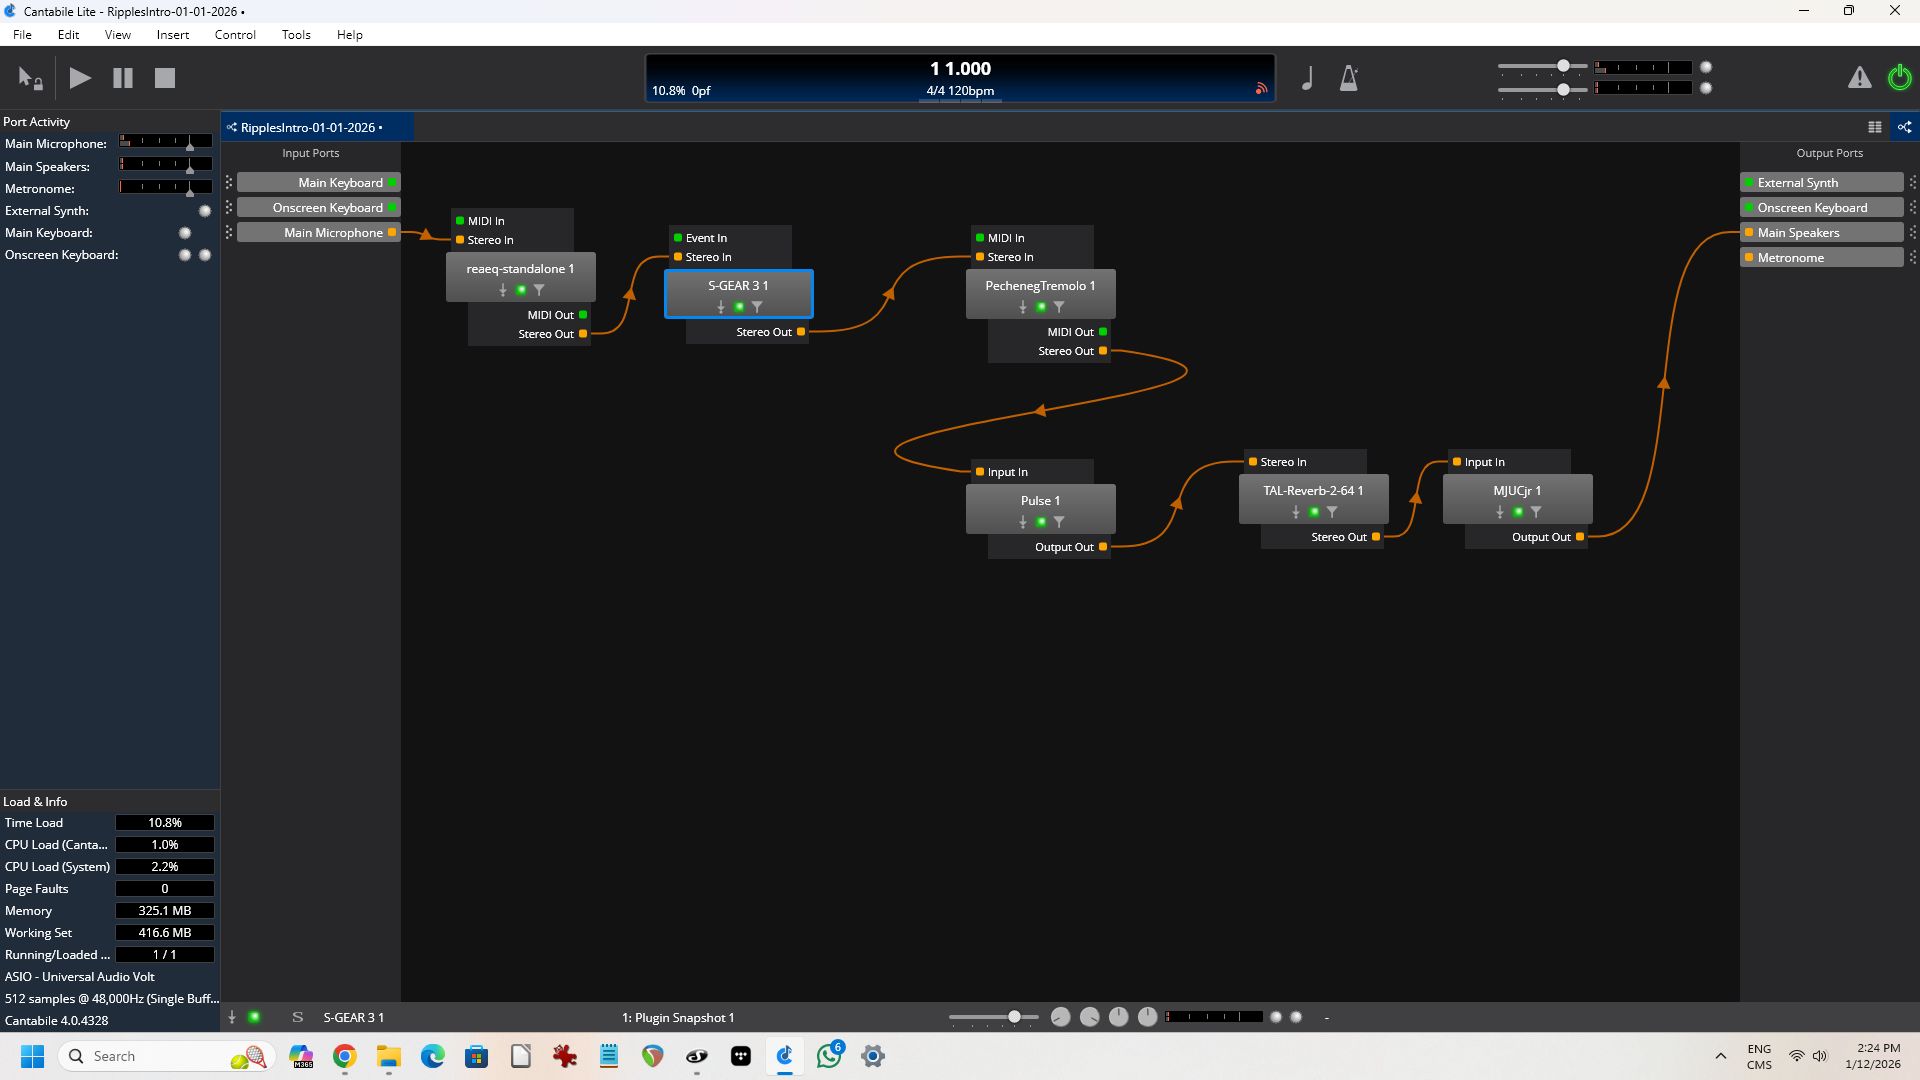The width and height of the screenshot is (1920, 1080).
Task: Select the Main Speakers output port
Action: pos(1821,232)
